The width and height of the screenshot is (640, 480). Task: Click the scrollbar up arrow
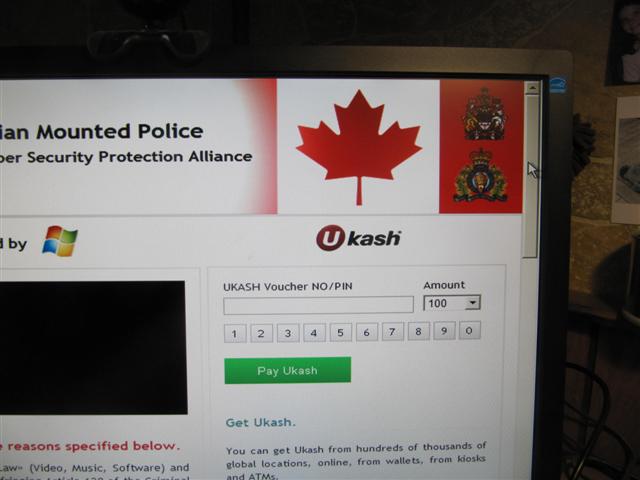532,87
